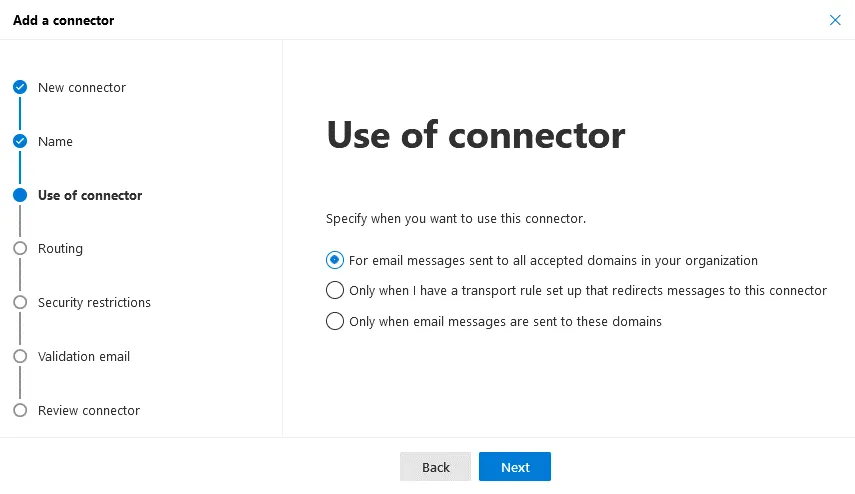Click the completed Name step checkmark icon
Viewport: 855px width, 494px height.
[19, 142]
